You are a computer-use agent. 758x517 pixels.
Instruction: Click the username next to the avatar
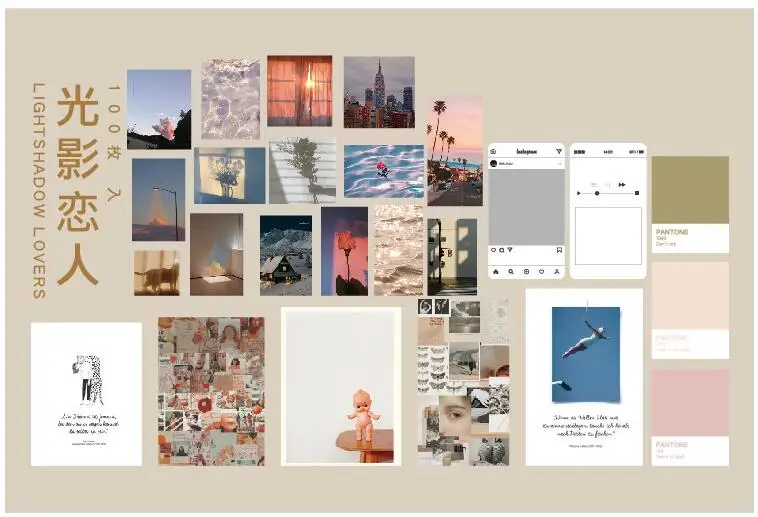click(x=506, y=163)
